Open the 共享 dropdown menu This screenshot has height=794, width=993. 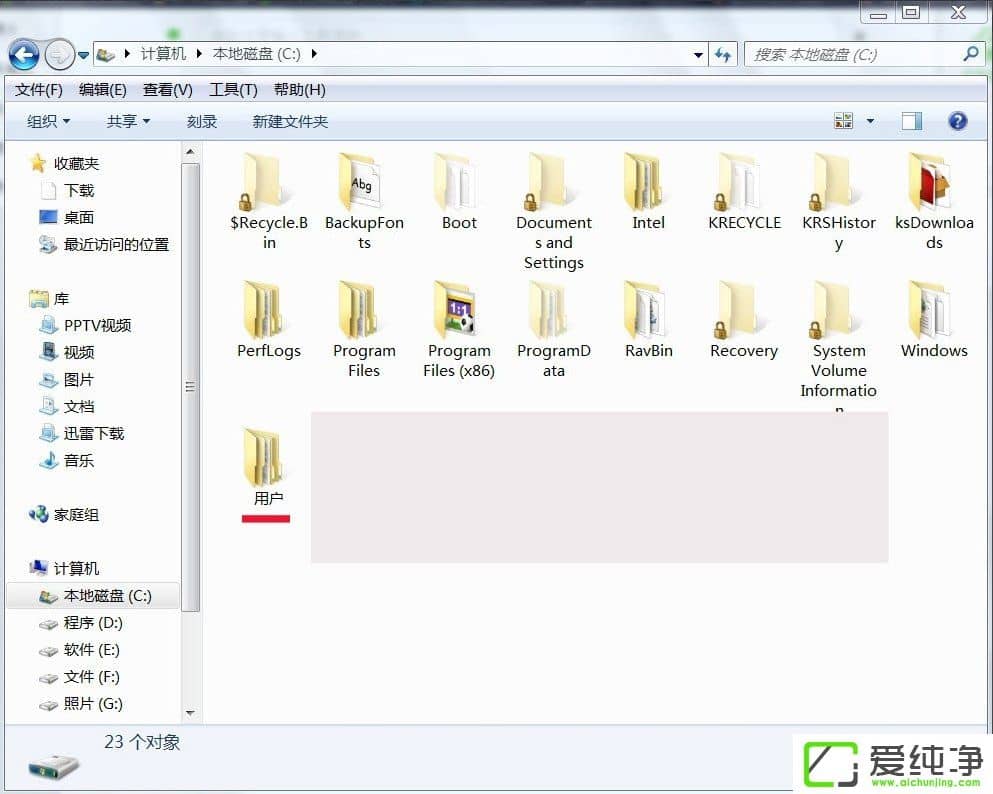[128, 121]
